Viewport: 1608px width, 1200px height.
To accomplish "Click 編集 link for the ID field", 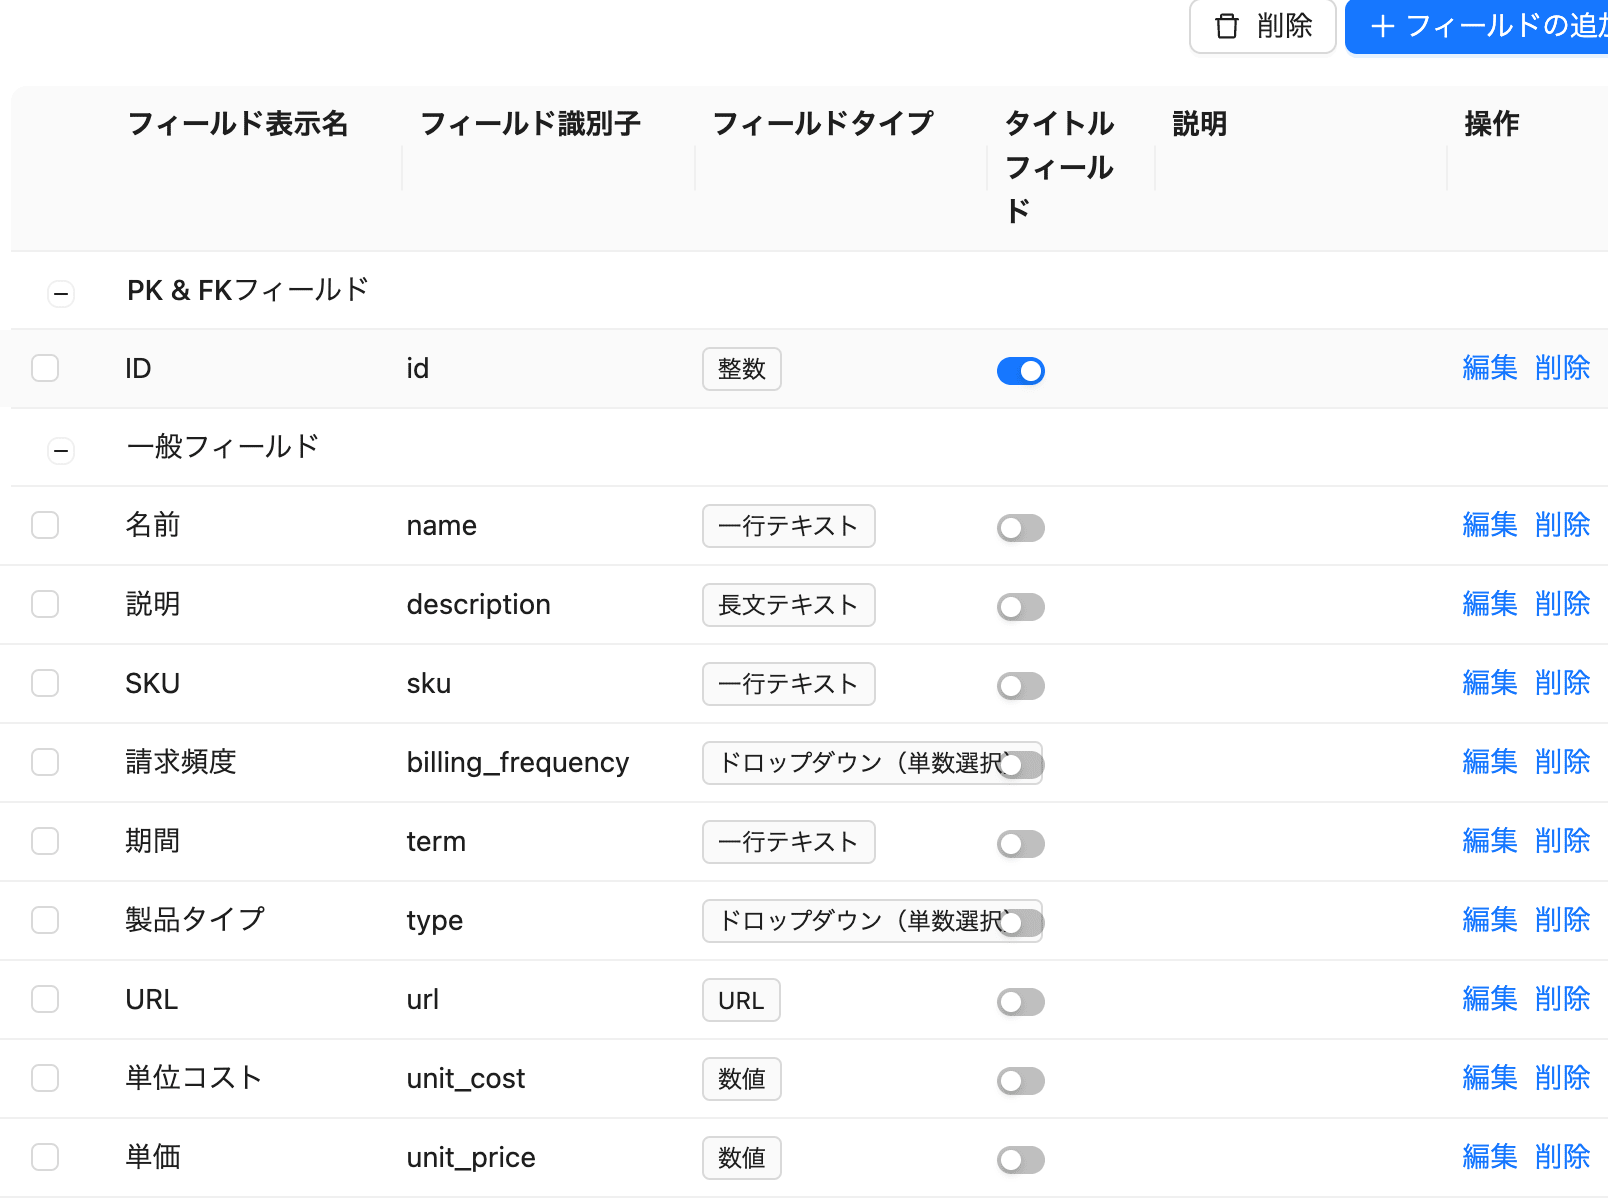I will pos(1490,368).
